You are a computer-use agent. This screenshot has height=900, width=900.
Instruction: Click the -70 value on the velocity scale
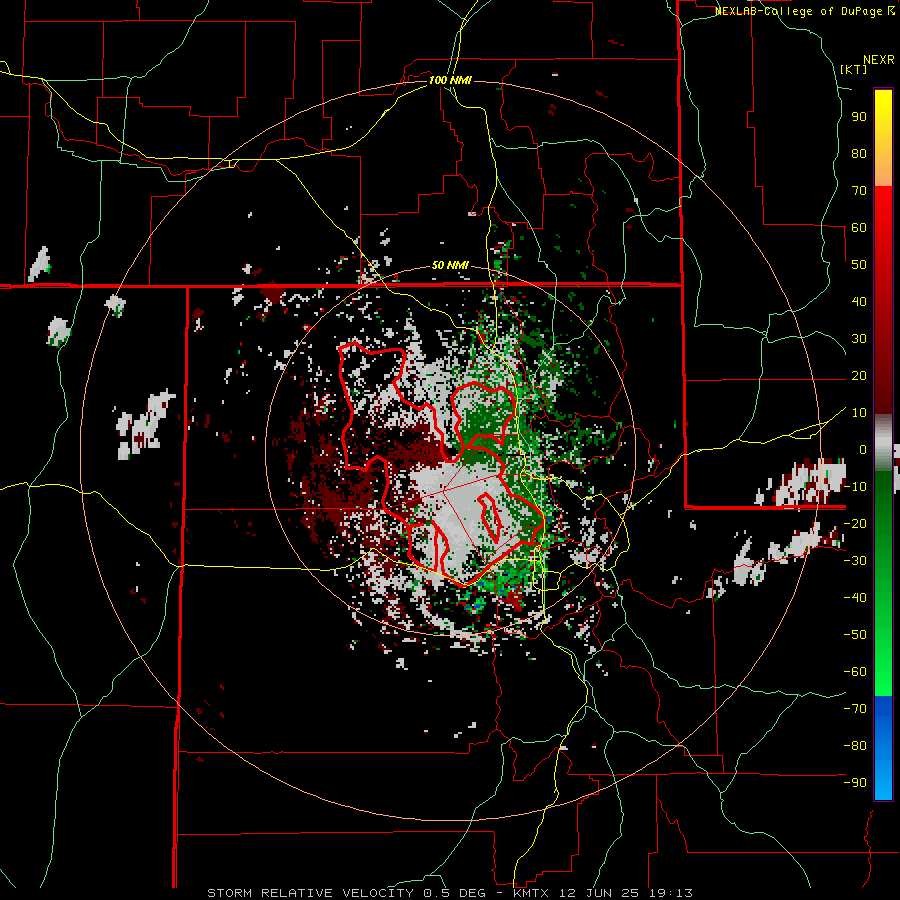[x=855, y=709]
